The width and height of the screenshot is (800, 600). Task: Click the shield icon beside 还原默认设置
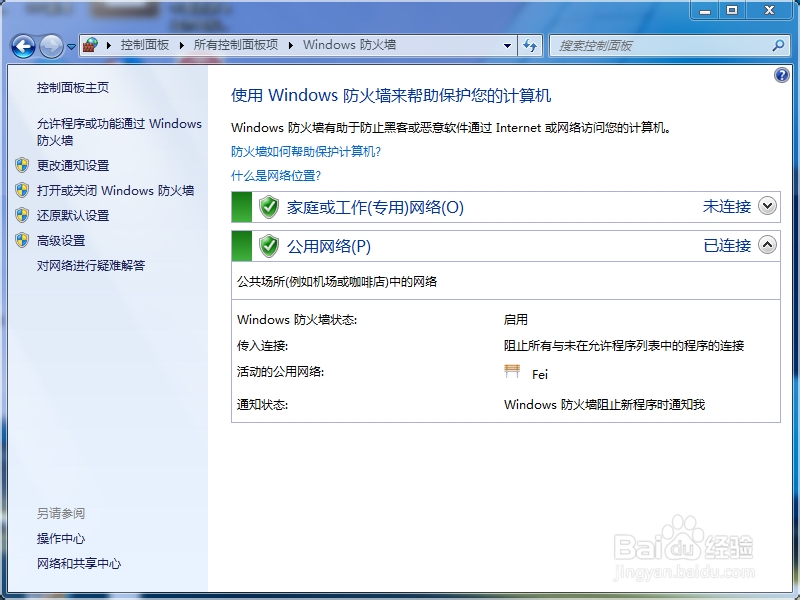[x=22, y=215]
